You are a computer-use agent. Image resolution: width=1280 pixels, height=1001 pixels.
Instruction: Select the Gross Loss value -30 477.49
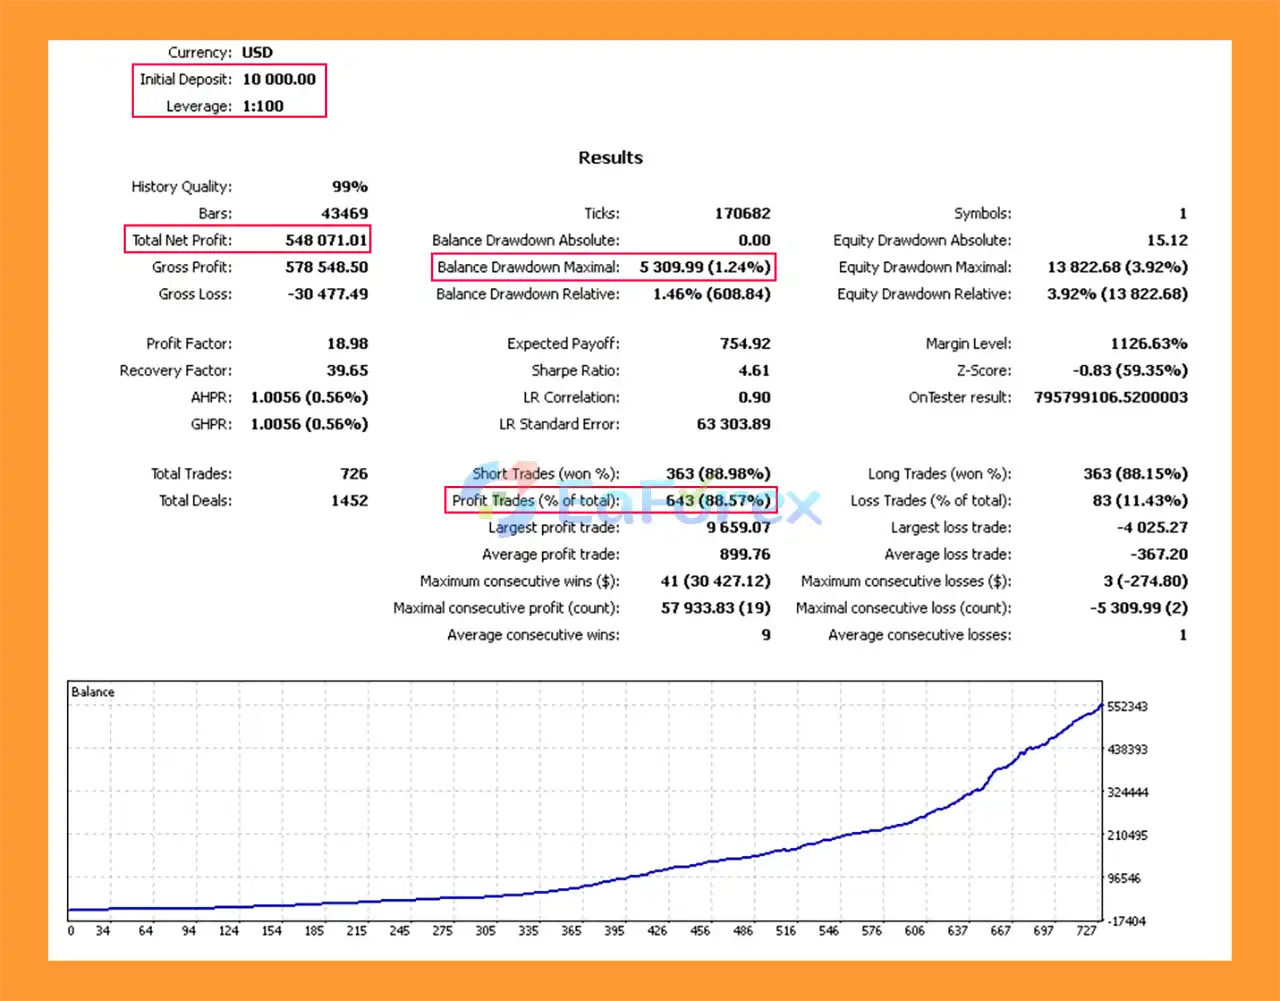coord(328,294)
